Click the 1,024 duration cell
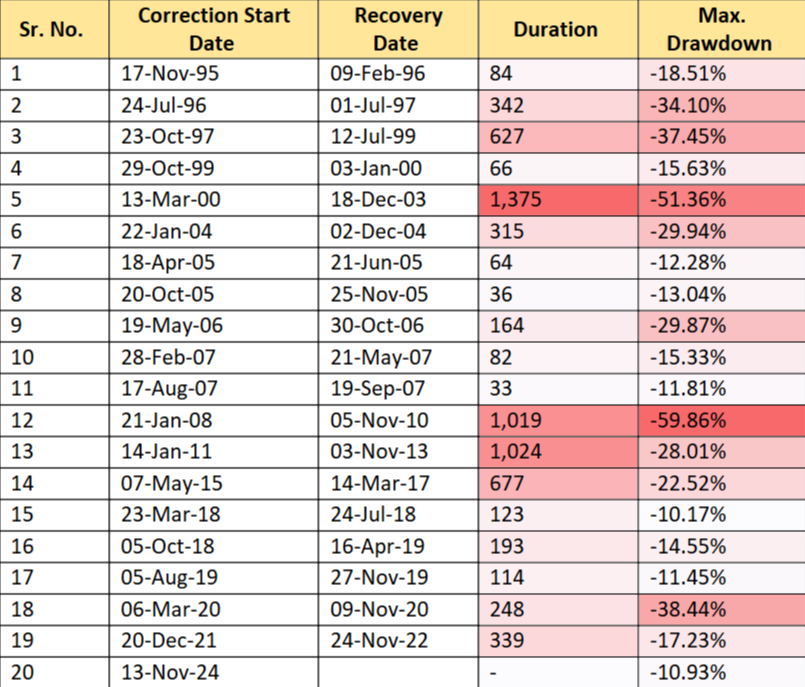 pos(556,452)
